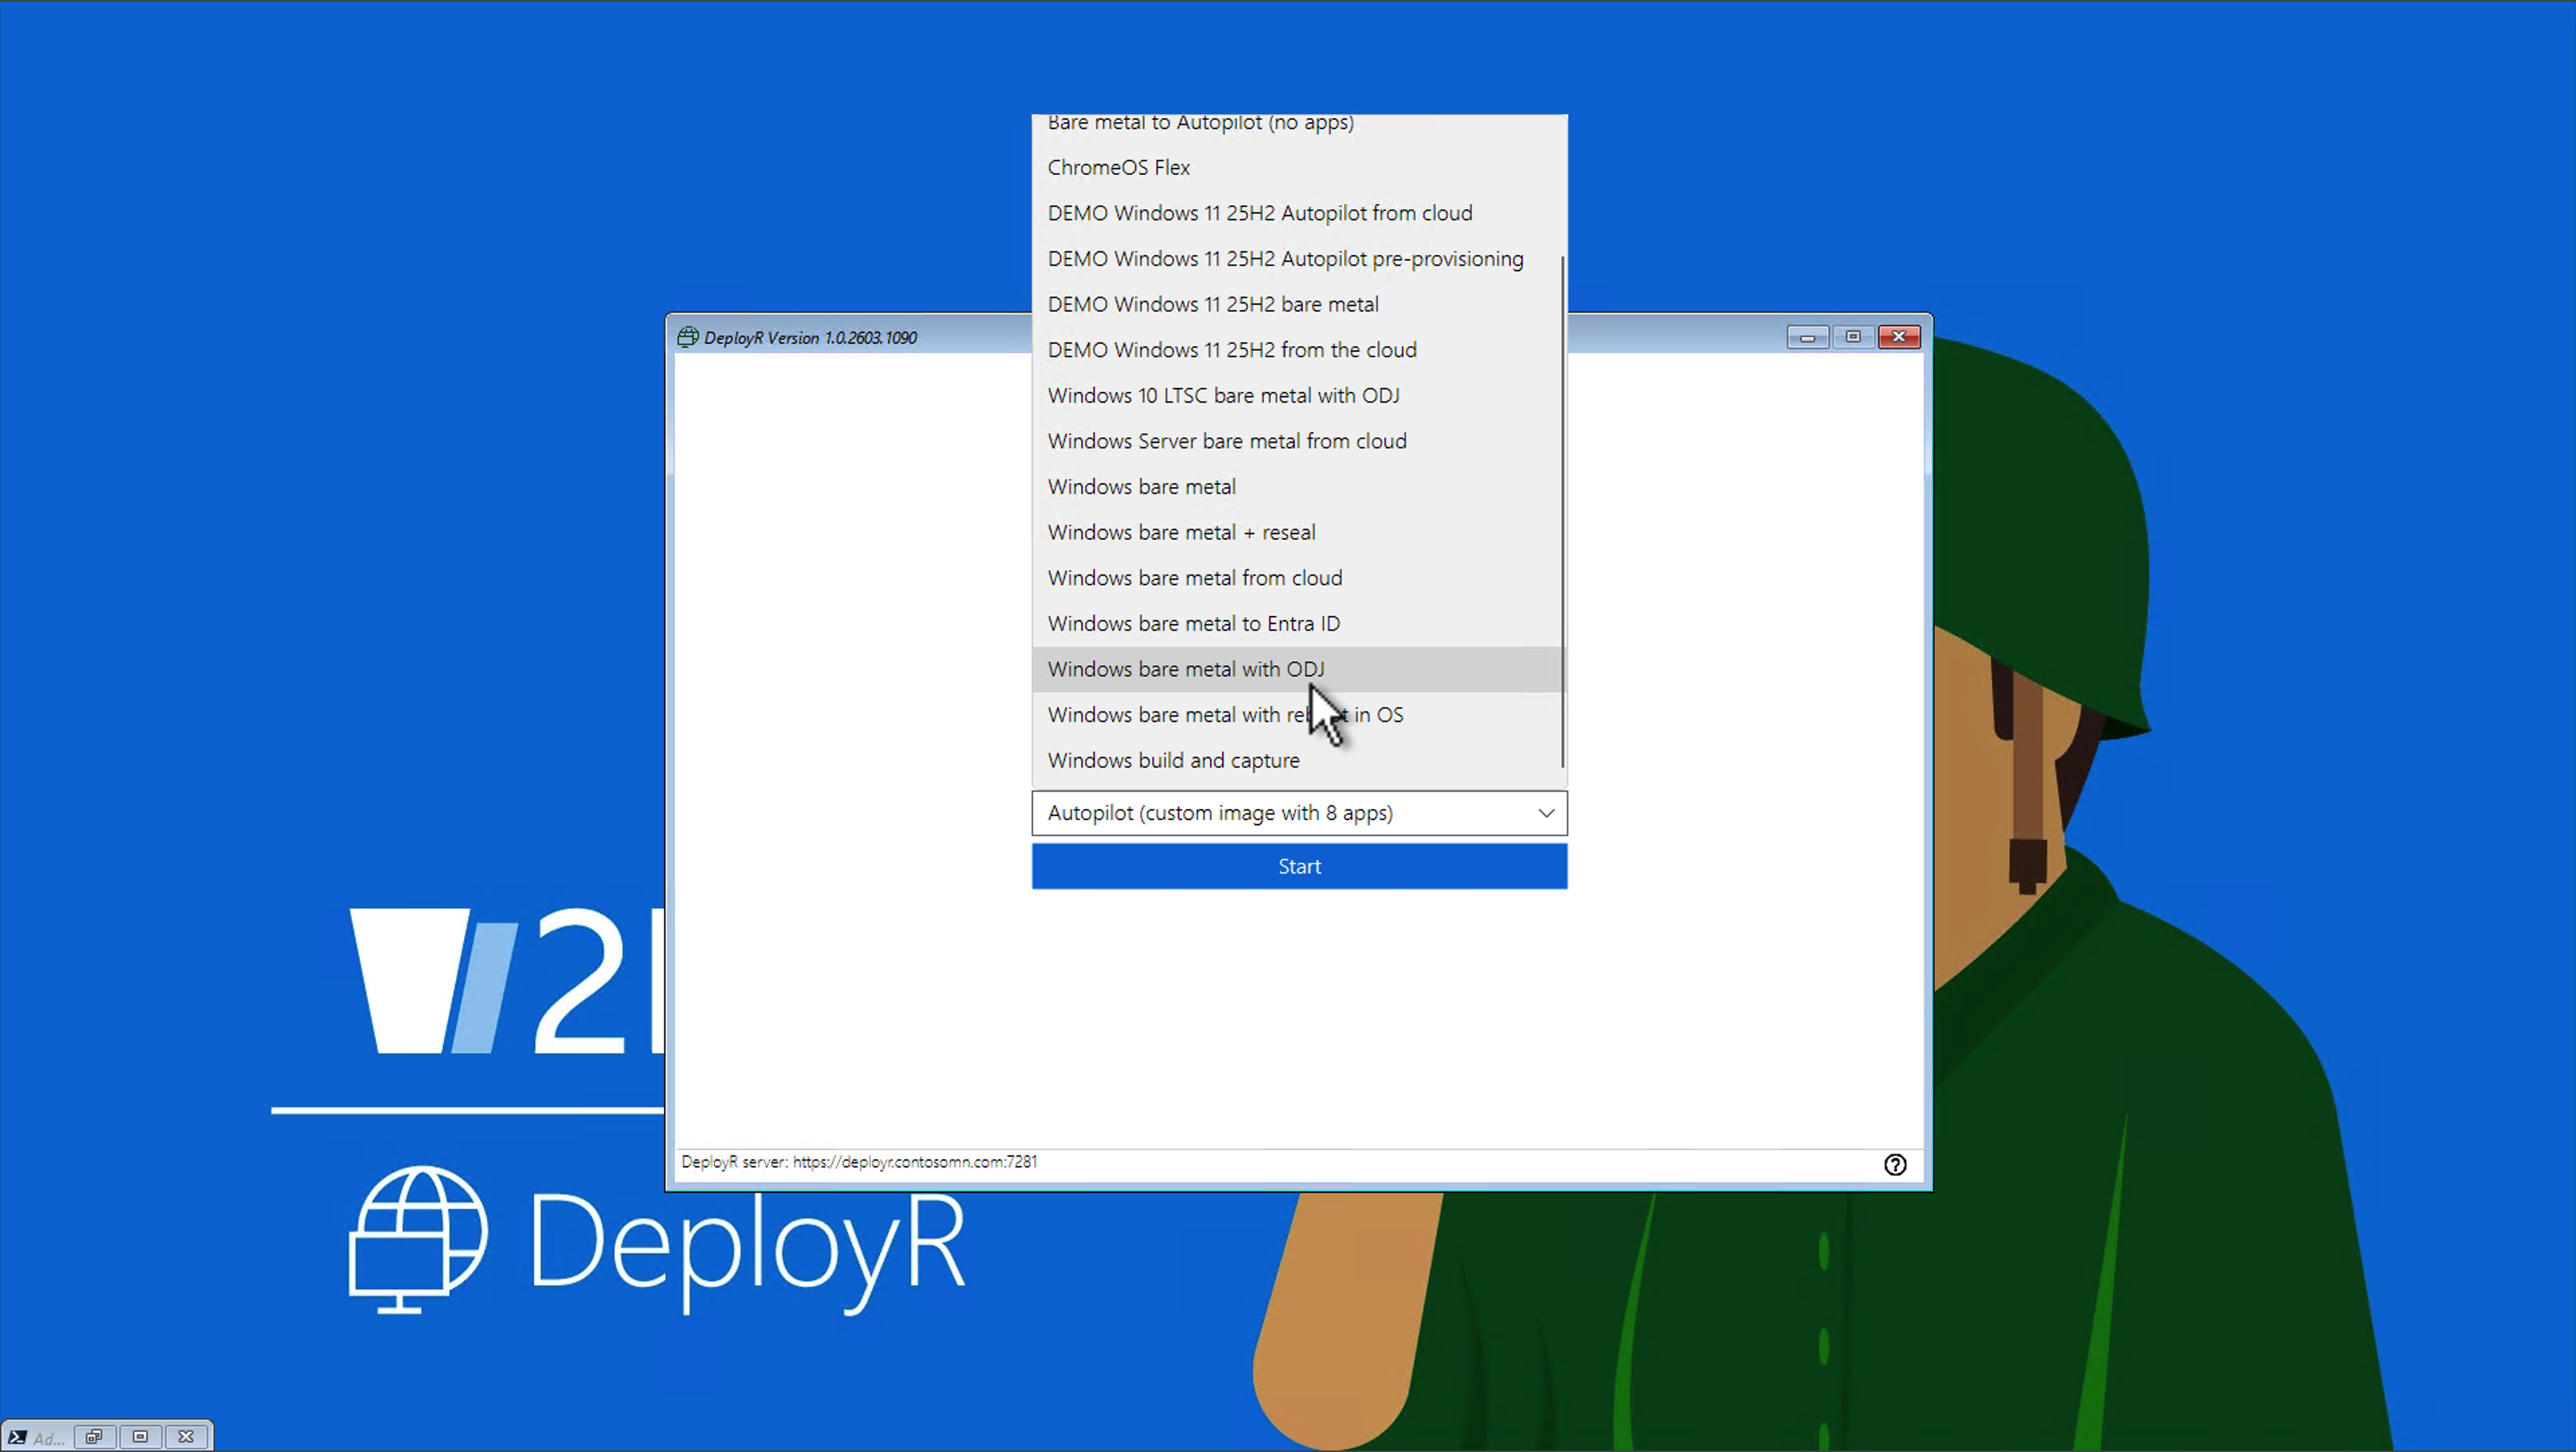Screen dimensions: 2576x1452
Task: Choose Windows Server bare metal from cloud
Action: [x=1226, y=441]
